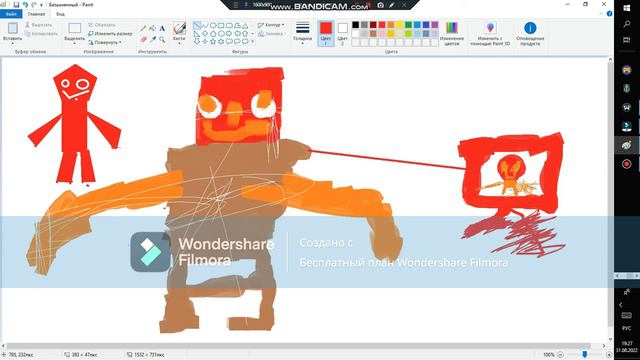Expand the Paste dropdown arrow

[13, 43]
